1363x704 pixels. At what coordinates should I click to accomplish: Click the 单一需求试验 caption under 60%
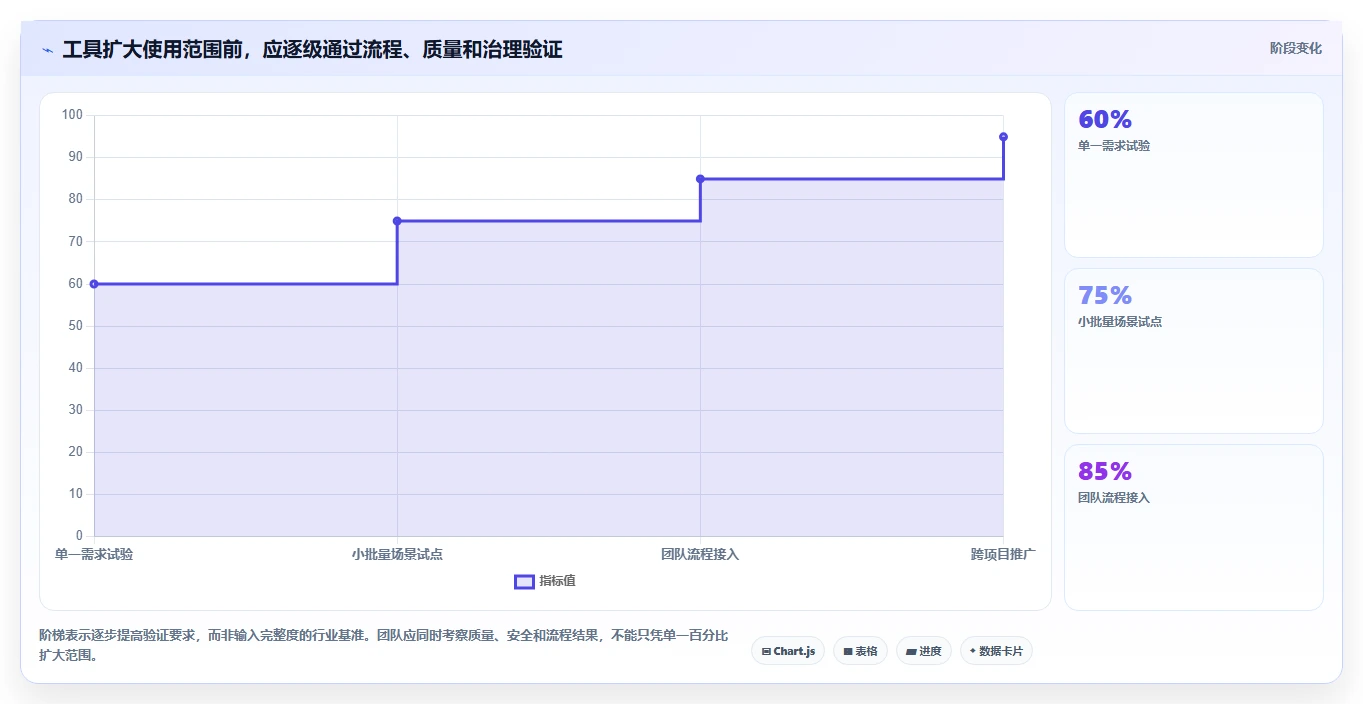[1114, 146]
